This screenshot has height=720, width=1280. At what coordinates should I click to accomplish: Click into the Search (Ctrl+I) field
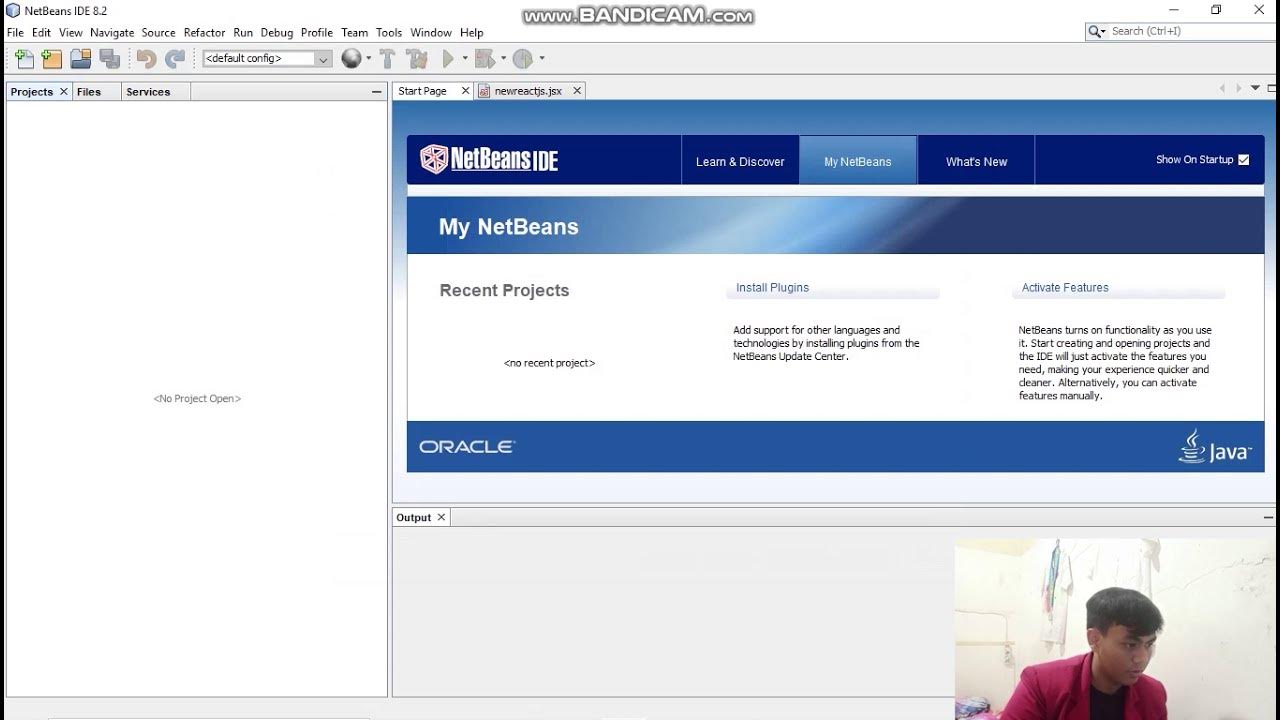1190,32
